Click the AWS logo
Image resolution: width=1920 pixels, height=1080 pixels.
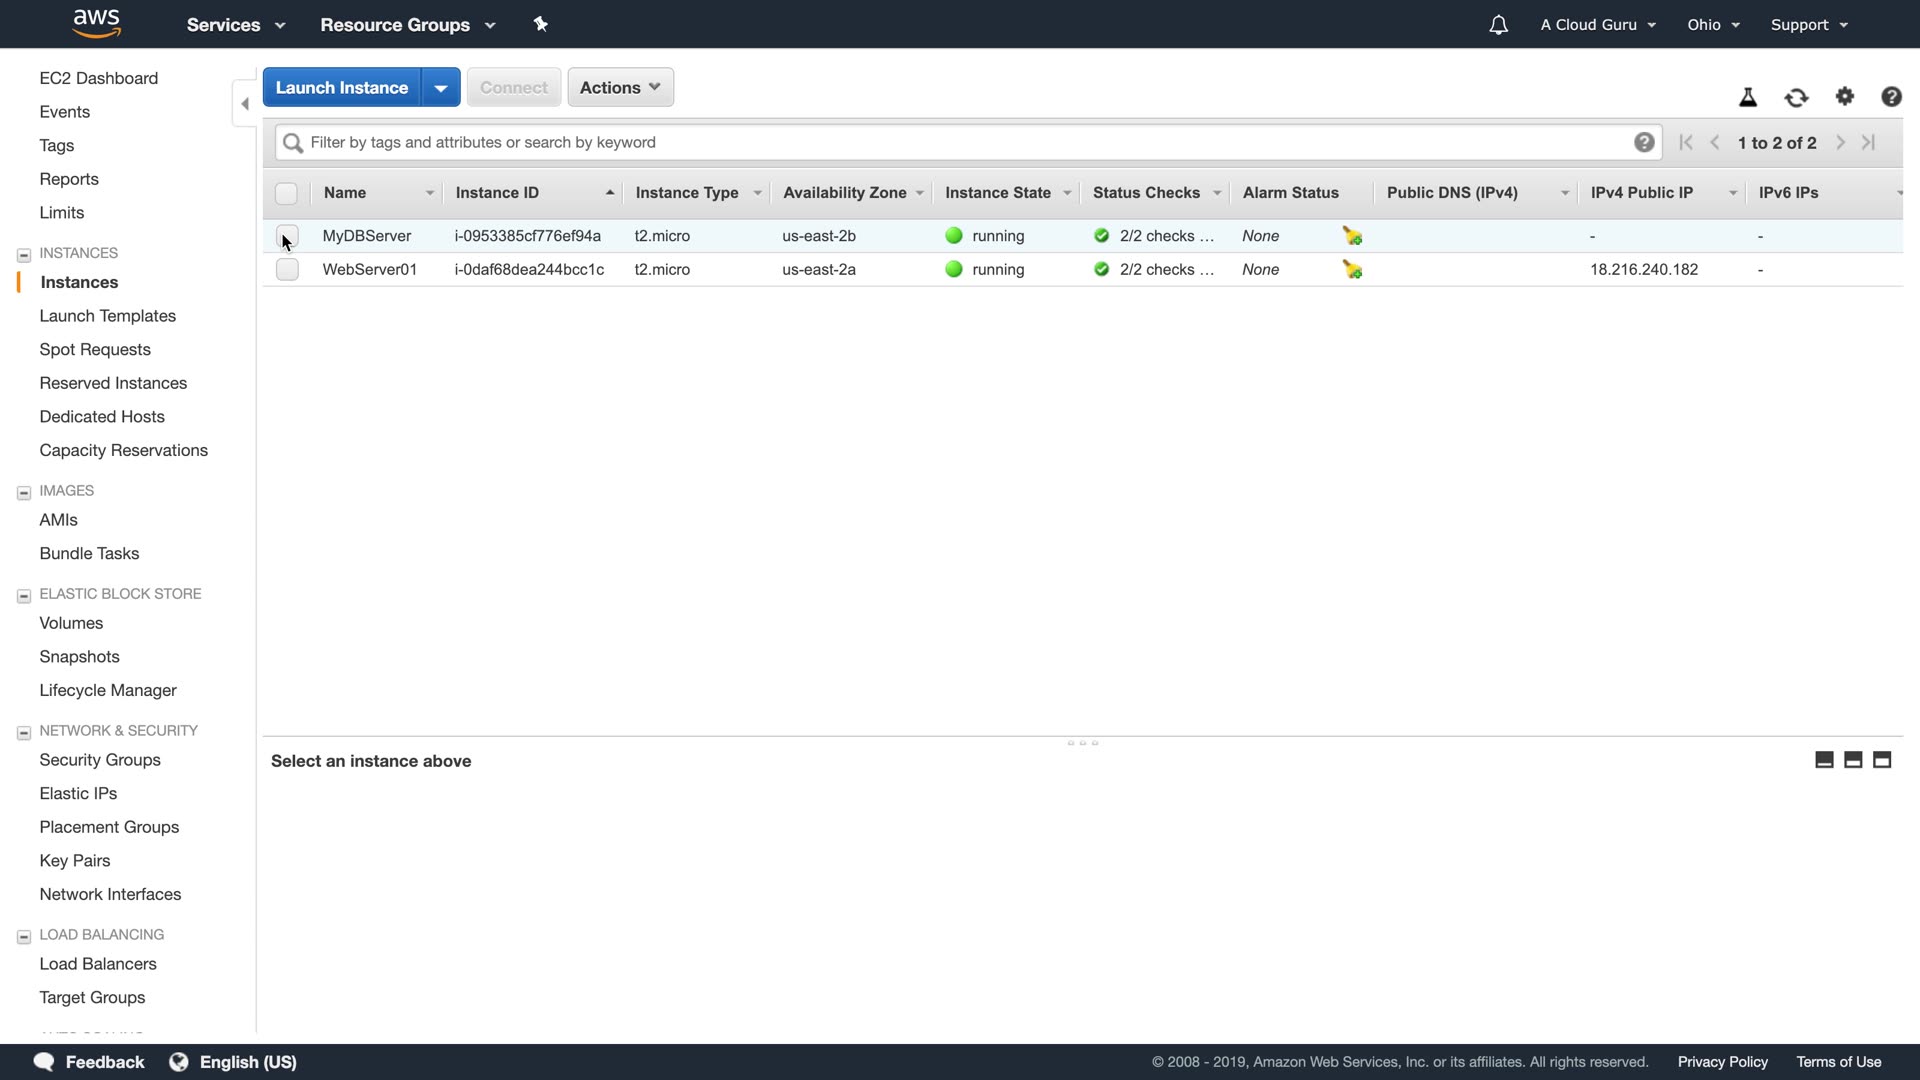pyautogui.click(x=97, y=23)
